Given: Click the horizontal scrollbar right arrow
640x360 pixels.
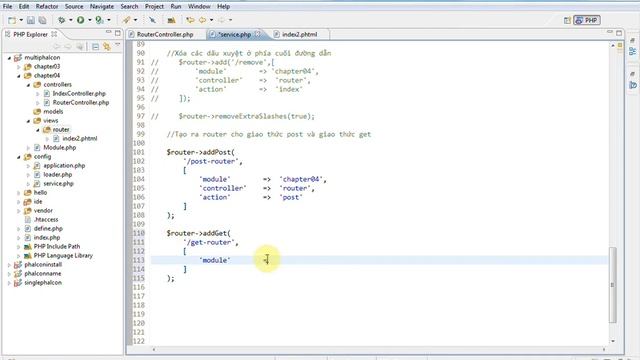Looking at the screenshot, I should (604, 349).
